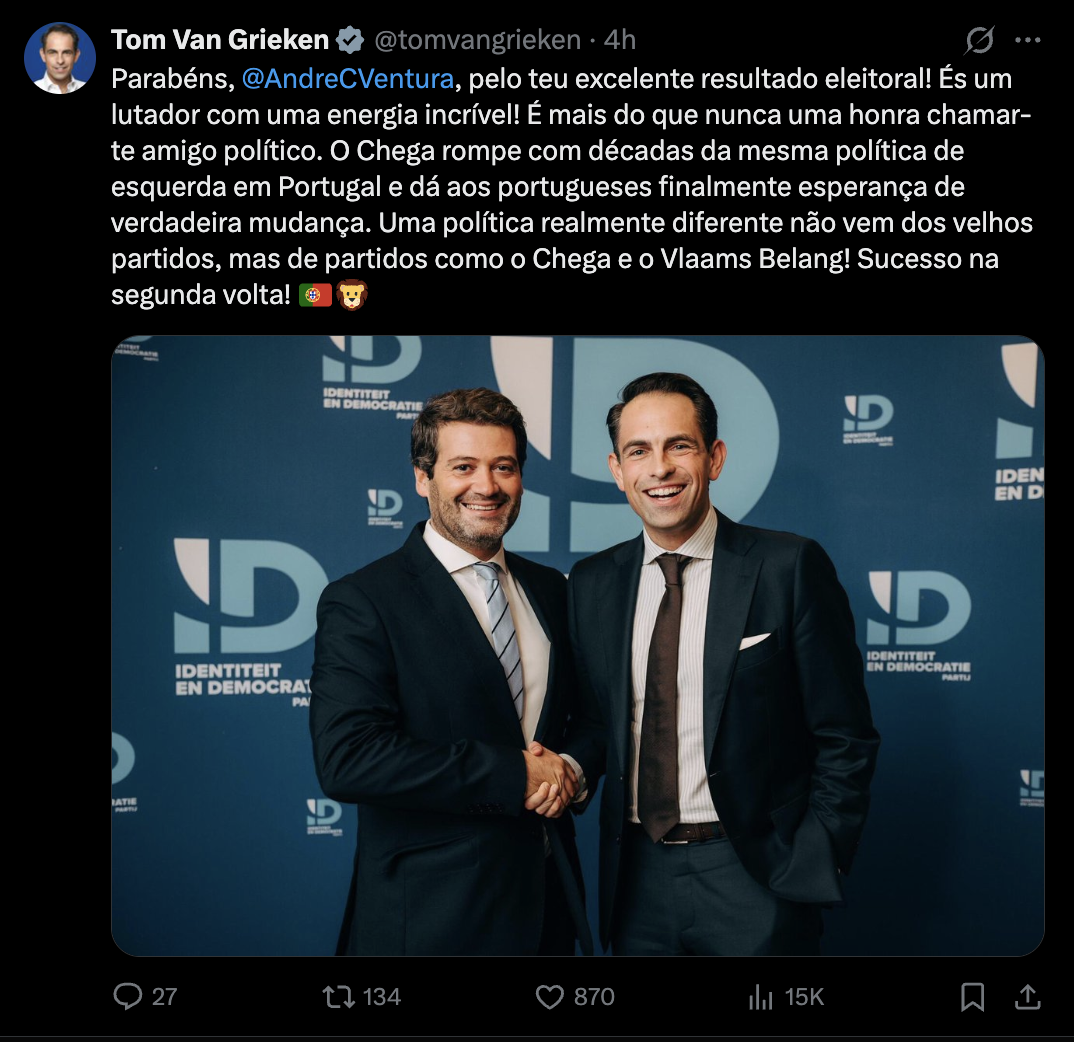Screen dimensions: 1074x1042
Task: Click the 27 replies count
Action: coord(164,997)
